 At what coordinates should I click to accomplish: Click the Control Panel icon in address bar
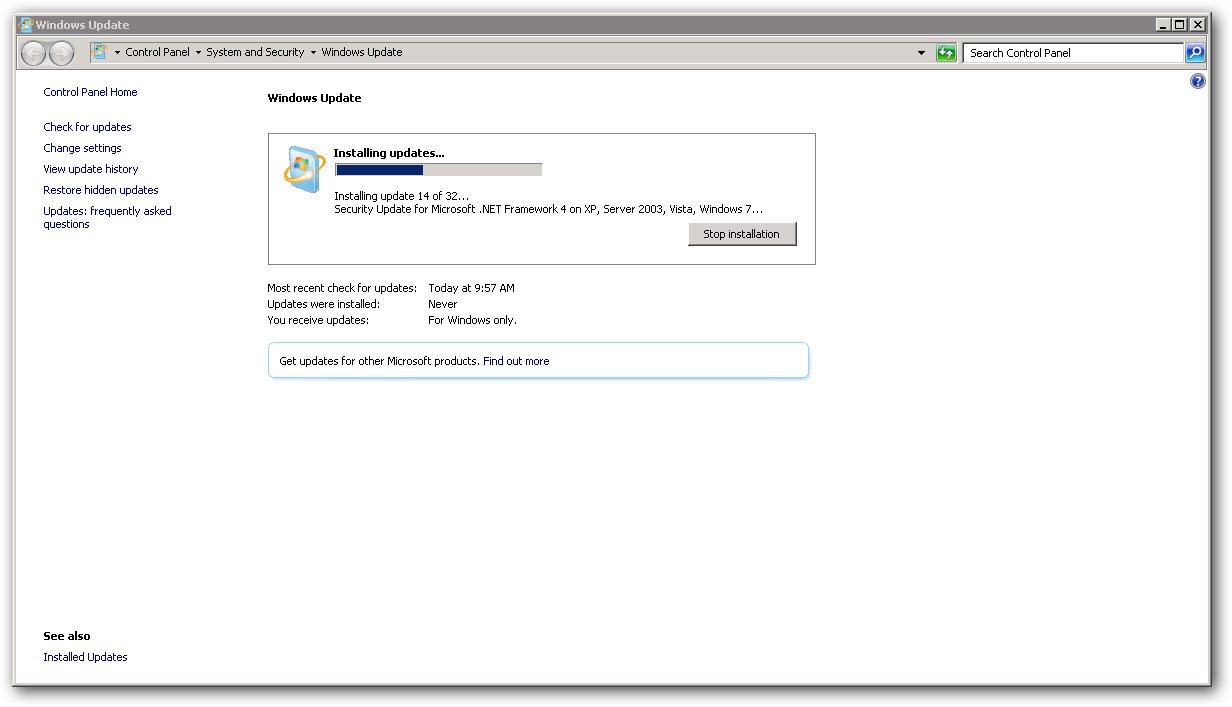[100, 52]
